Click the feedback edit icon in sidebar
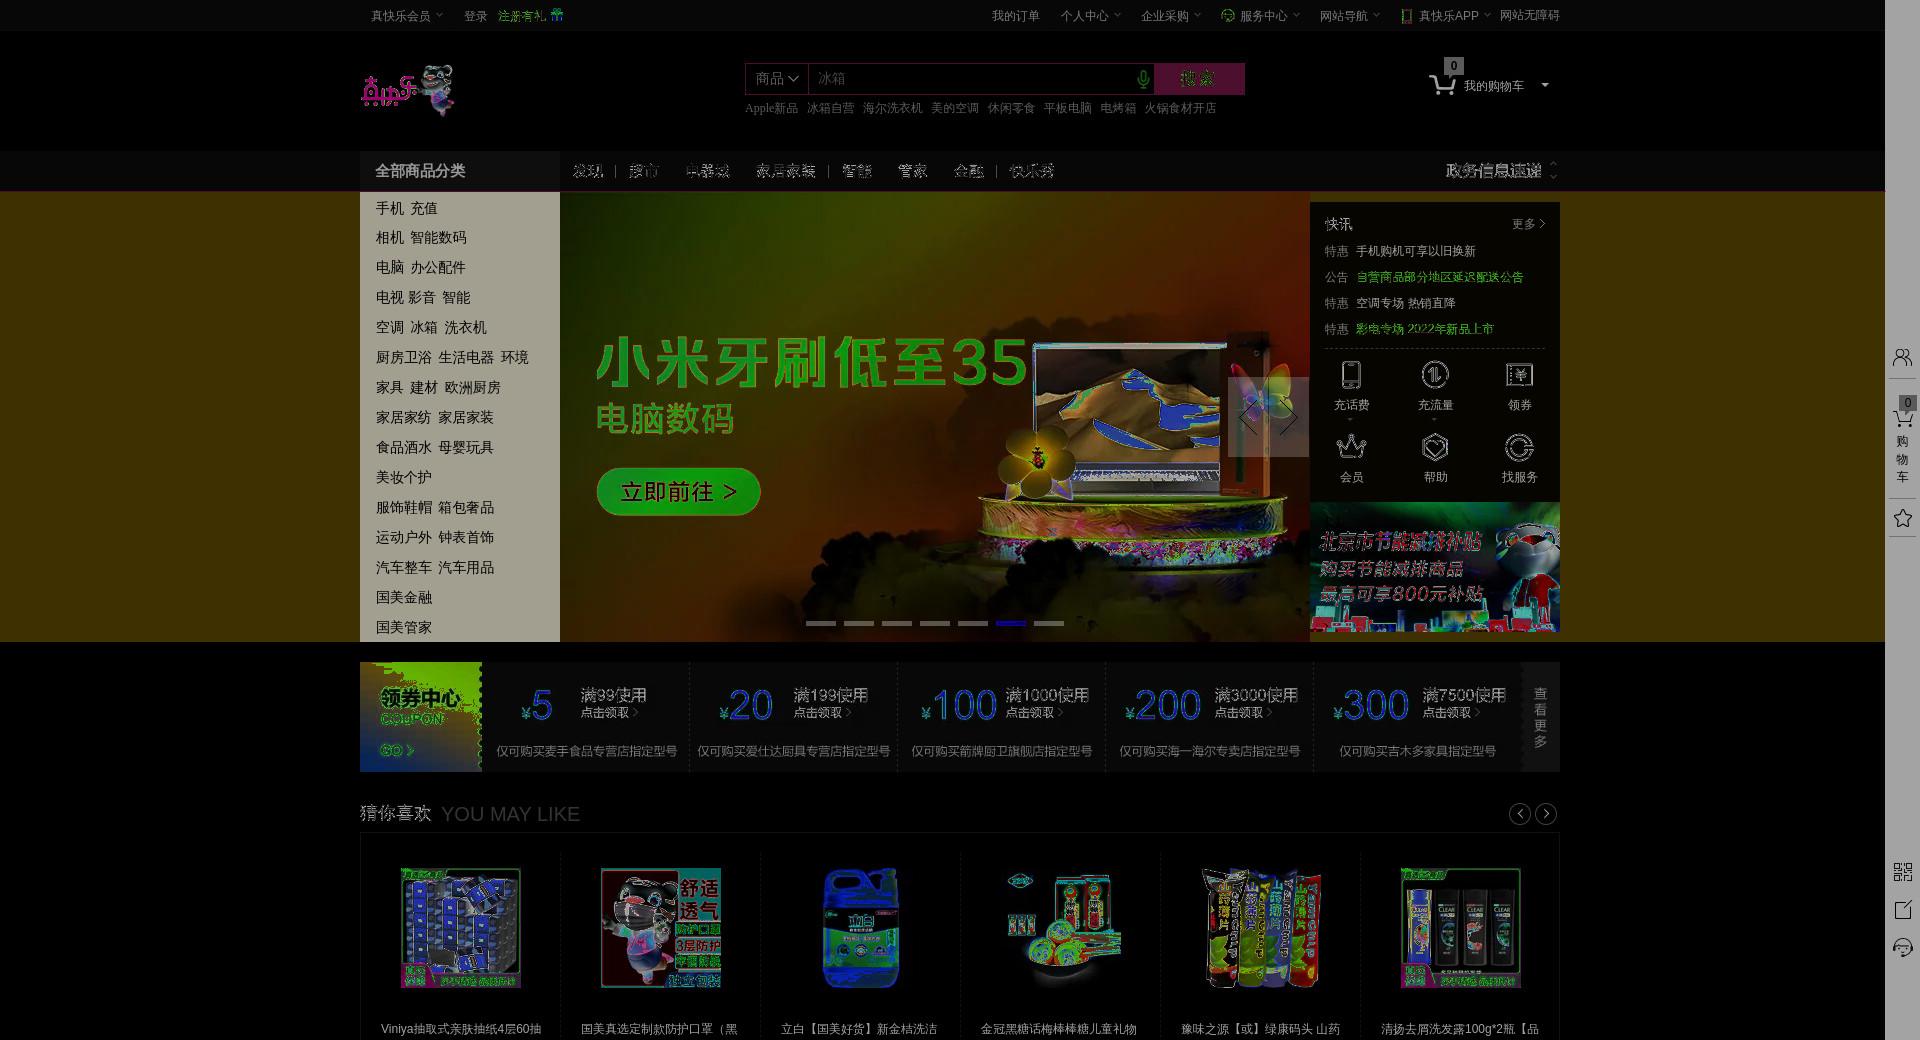This screenshot has height=1040, width=1920. (1902, 910)
